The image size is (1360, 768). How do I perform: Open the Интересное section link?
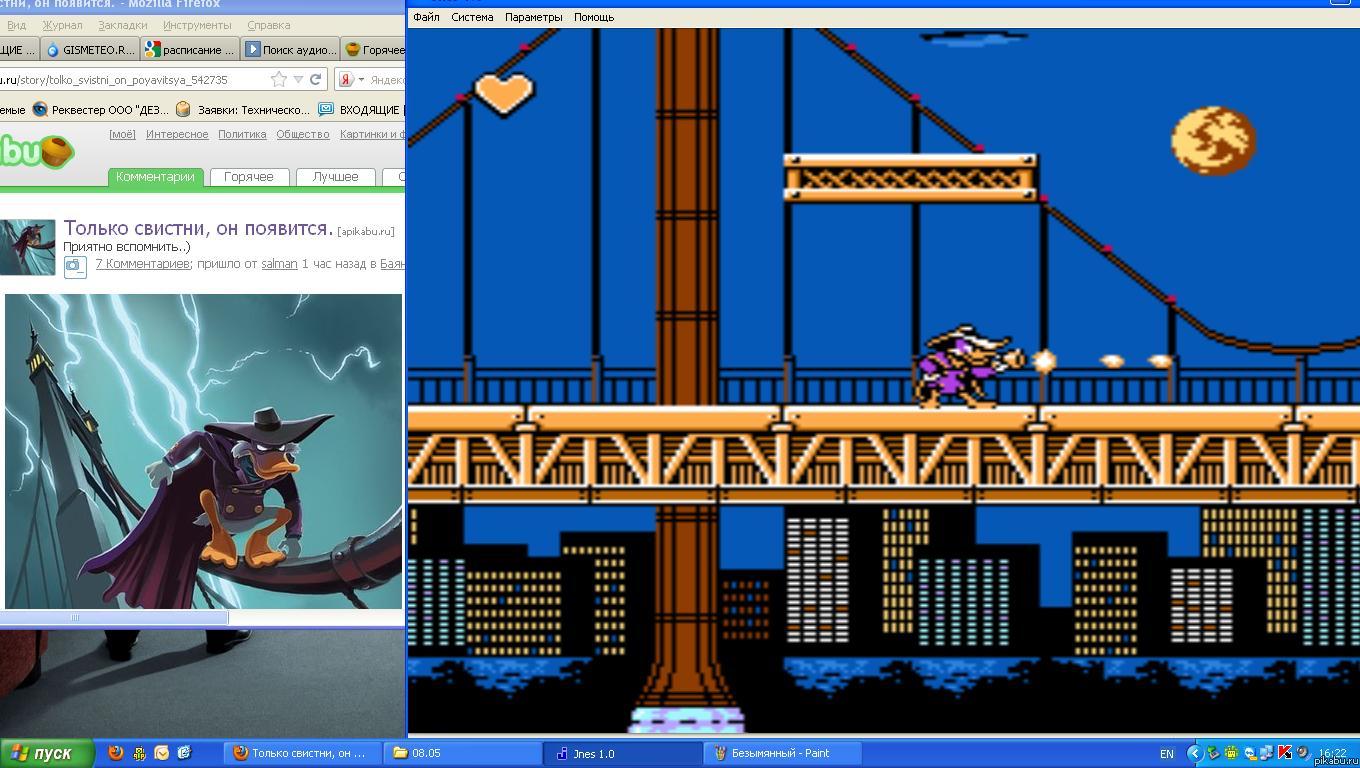(x=177, y=134)
